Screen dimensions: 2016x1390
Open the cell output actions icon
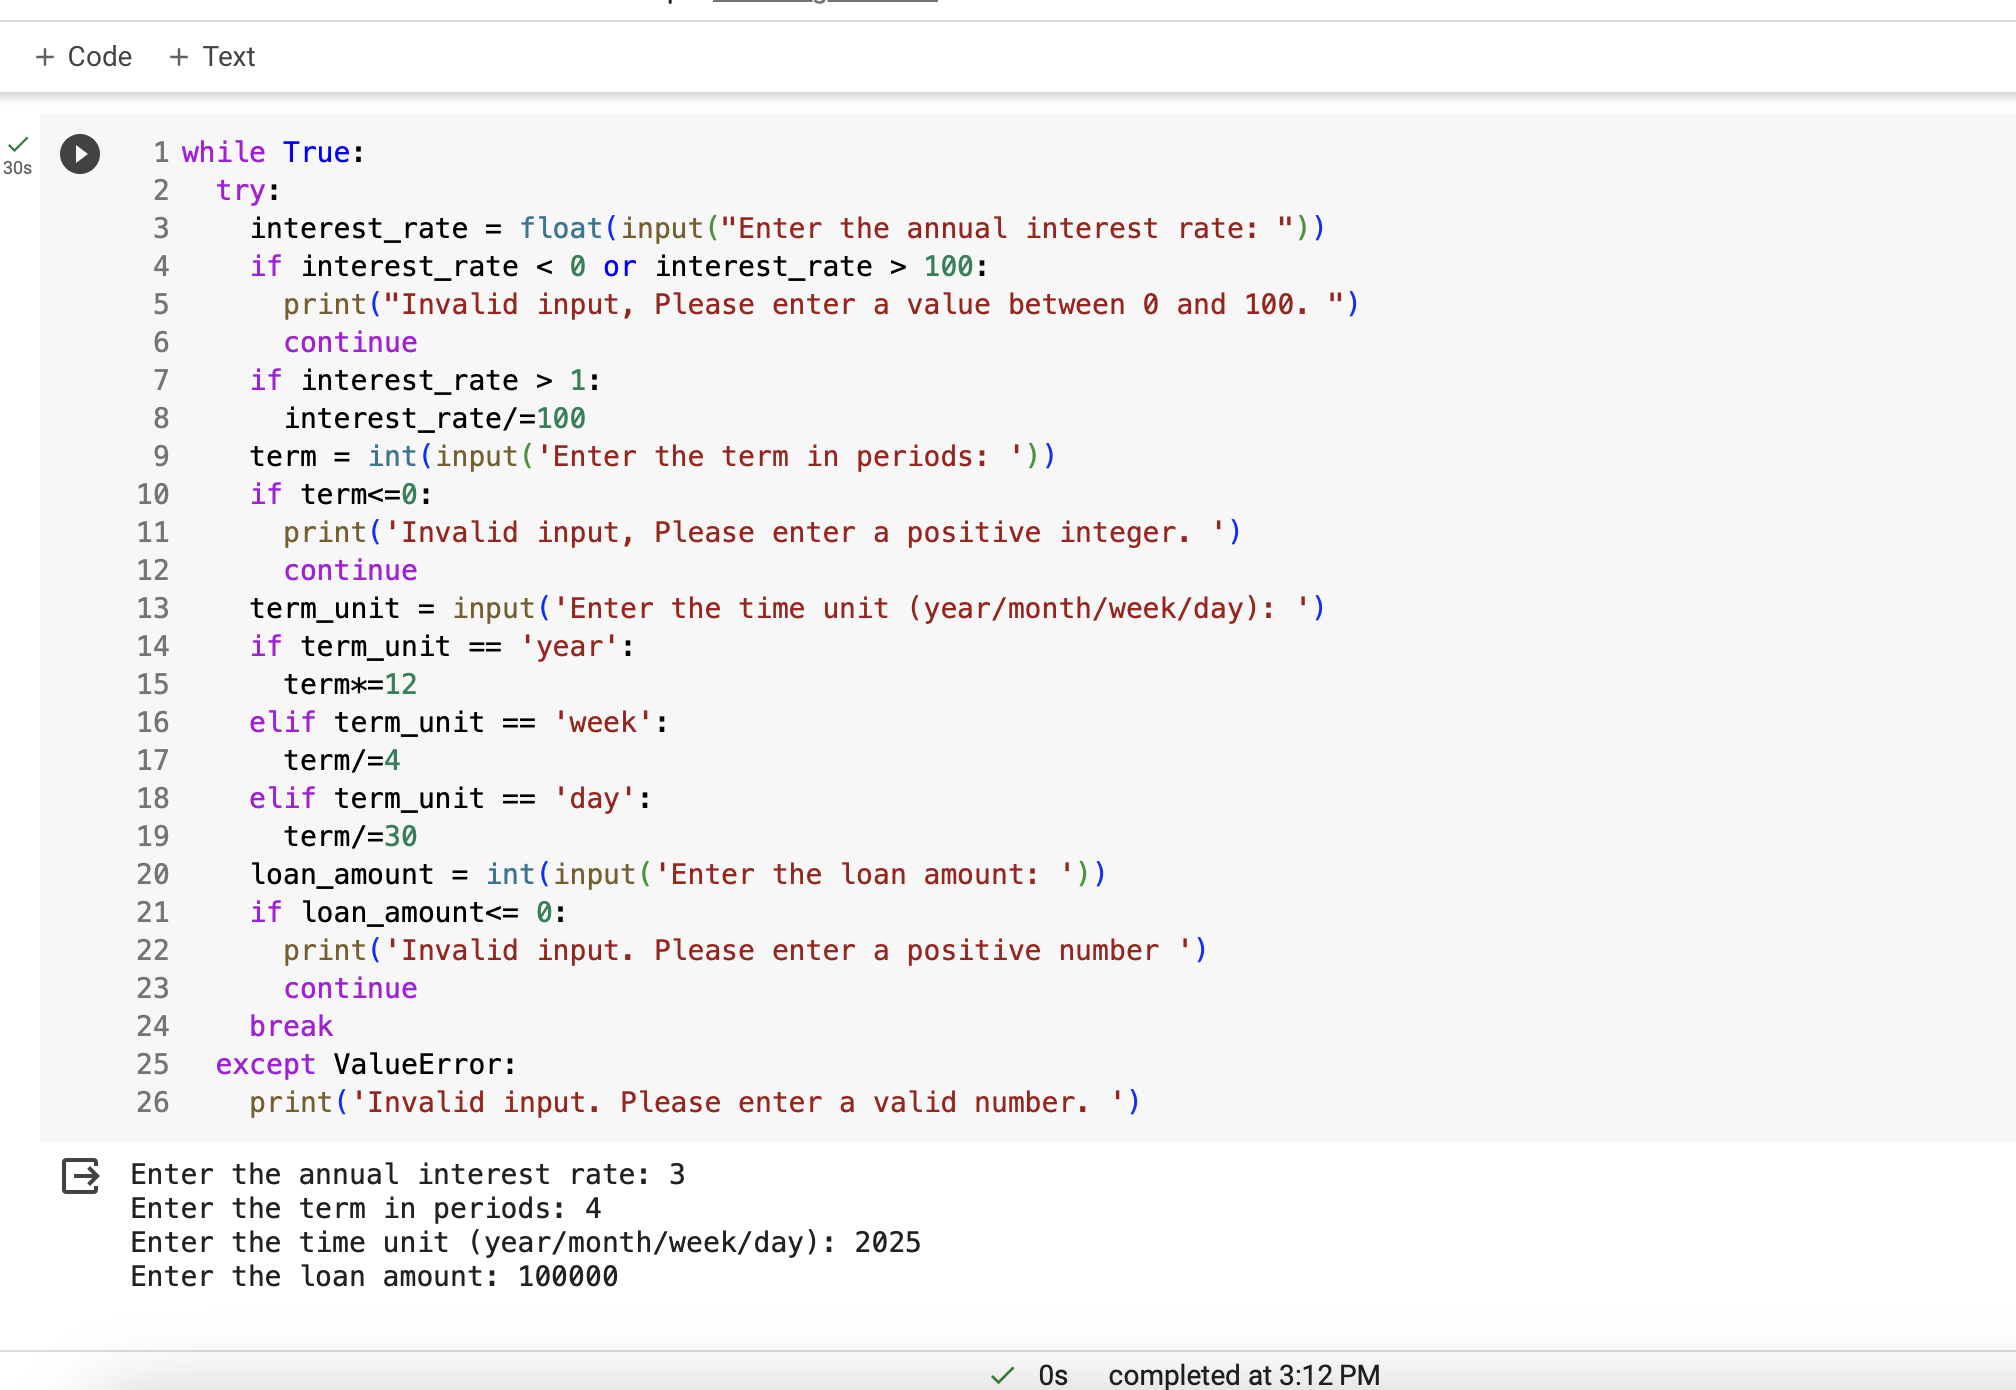click(81, 1176)
